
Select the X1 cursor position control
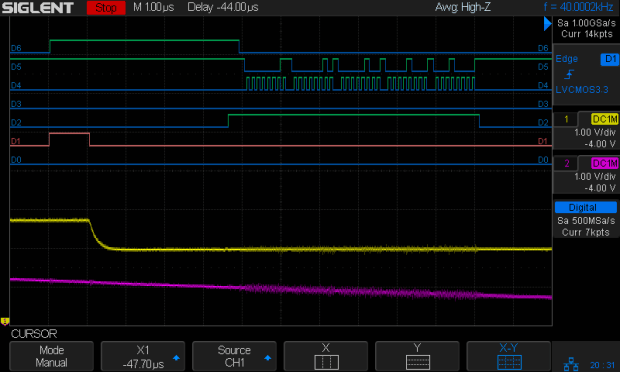143,356
